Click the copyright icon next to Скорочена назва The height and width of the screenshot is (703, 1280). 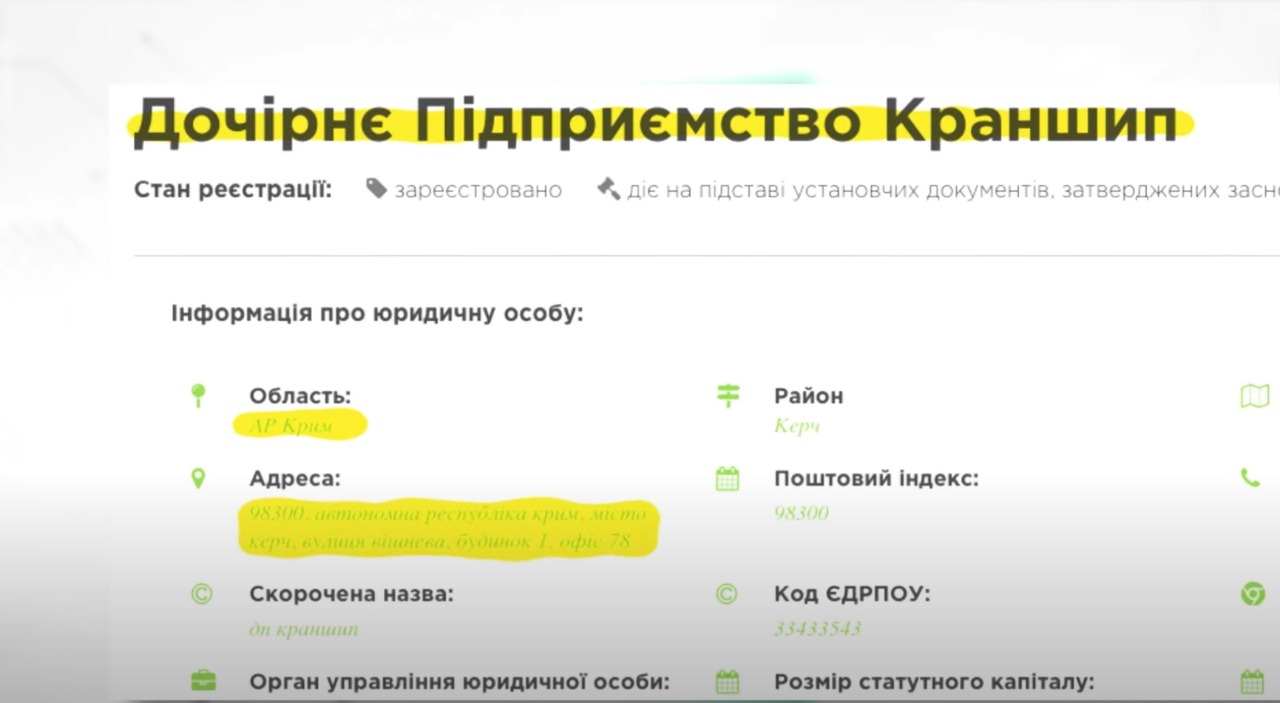point(201,595)
